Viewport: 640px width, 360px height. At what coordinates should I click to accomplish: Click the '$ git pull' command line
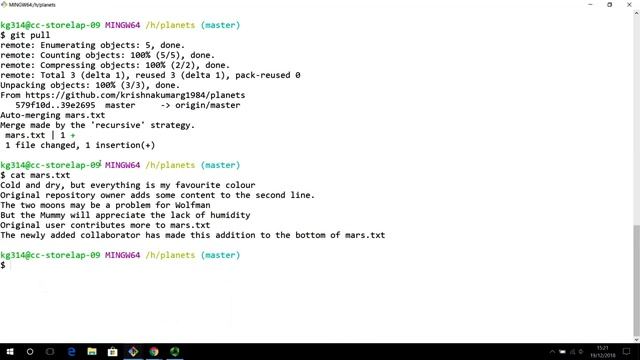click(25, 35)
